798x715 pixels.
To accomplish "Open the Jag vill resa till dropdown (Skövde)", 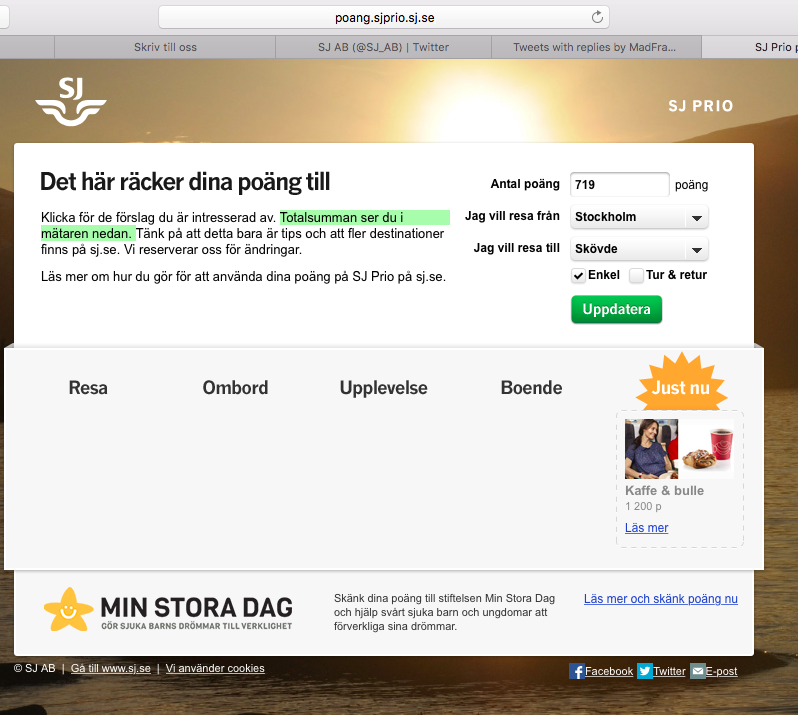I will pyautogui.click(x=639, y=249).
